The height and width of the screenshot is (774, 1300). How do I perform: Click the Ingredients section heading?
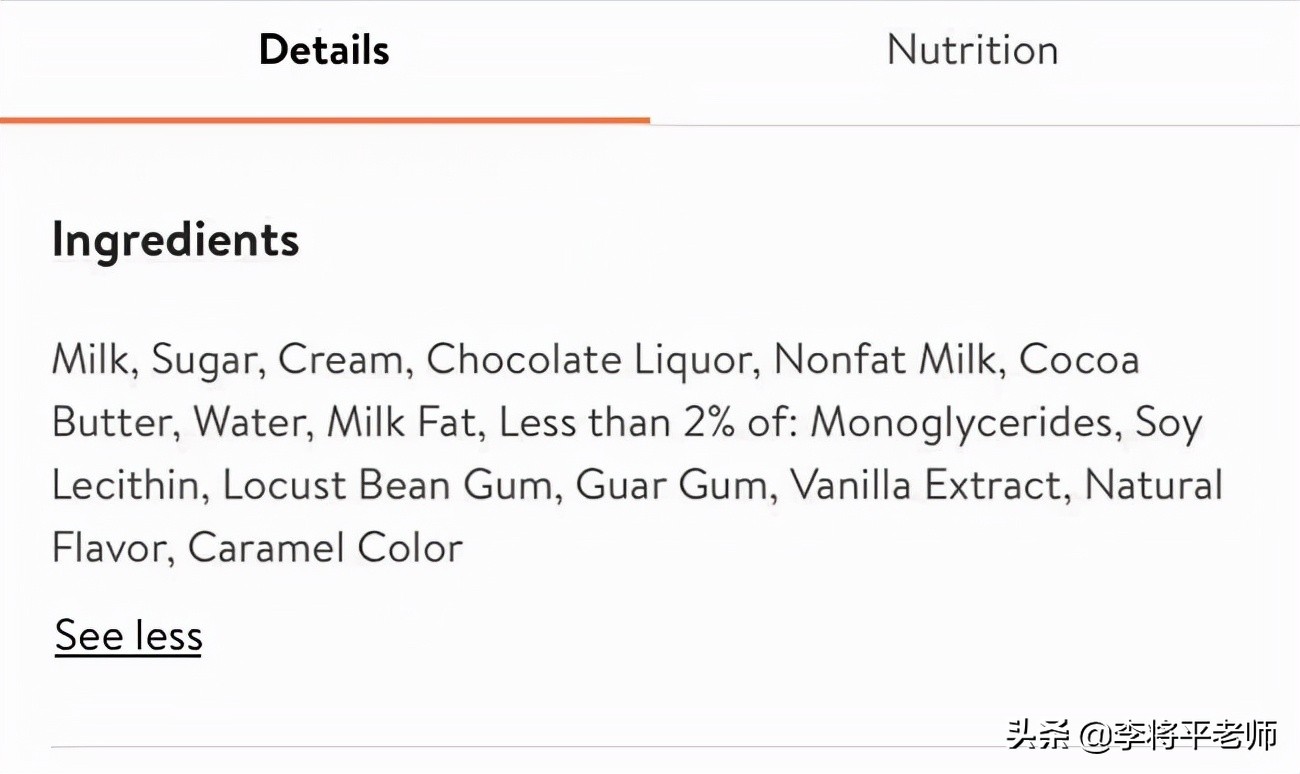point(175,240)
